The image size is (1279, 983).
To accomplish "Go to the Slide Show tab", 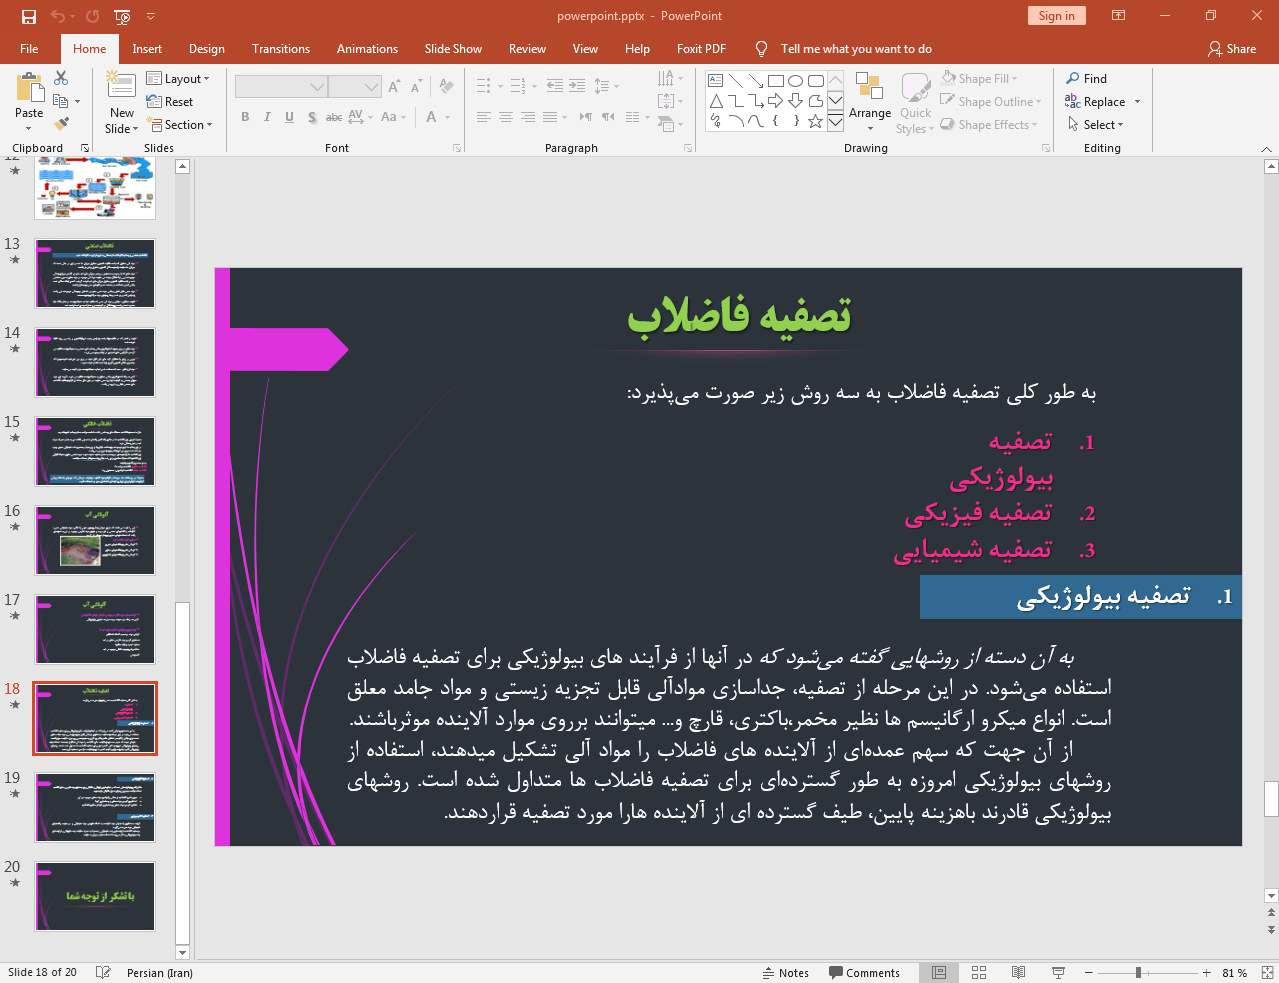I will 453,49.
